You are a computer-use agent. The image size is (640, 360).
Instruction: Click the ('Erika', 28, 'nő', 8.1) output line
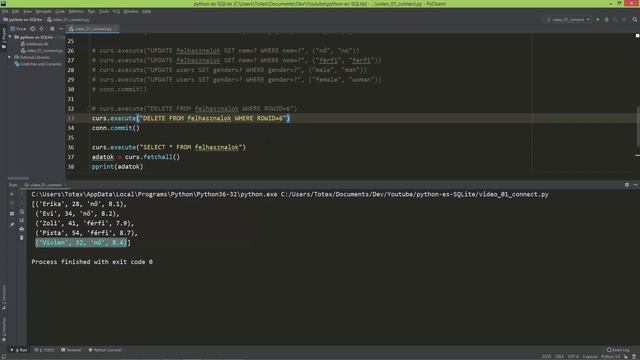point(79,204)
